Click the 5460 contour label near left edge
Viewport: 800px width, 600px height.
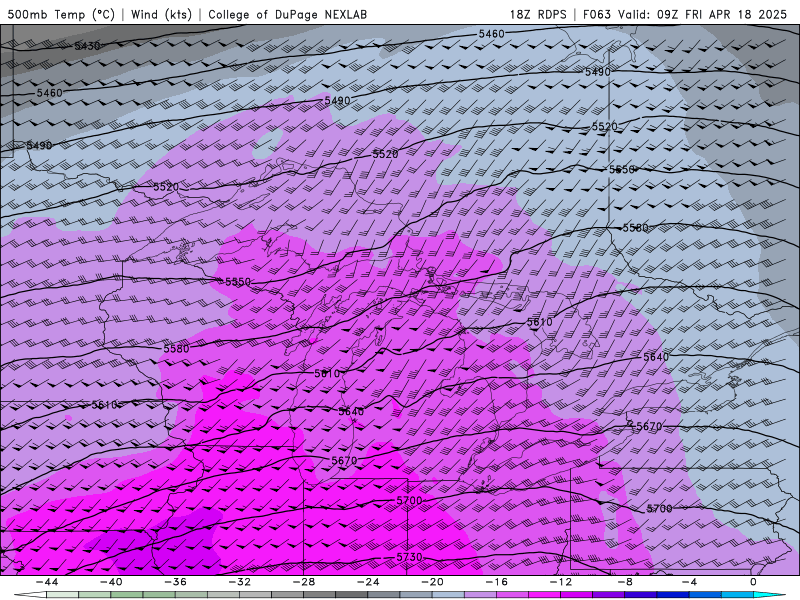(49, 93)
